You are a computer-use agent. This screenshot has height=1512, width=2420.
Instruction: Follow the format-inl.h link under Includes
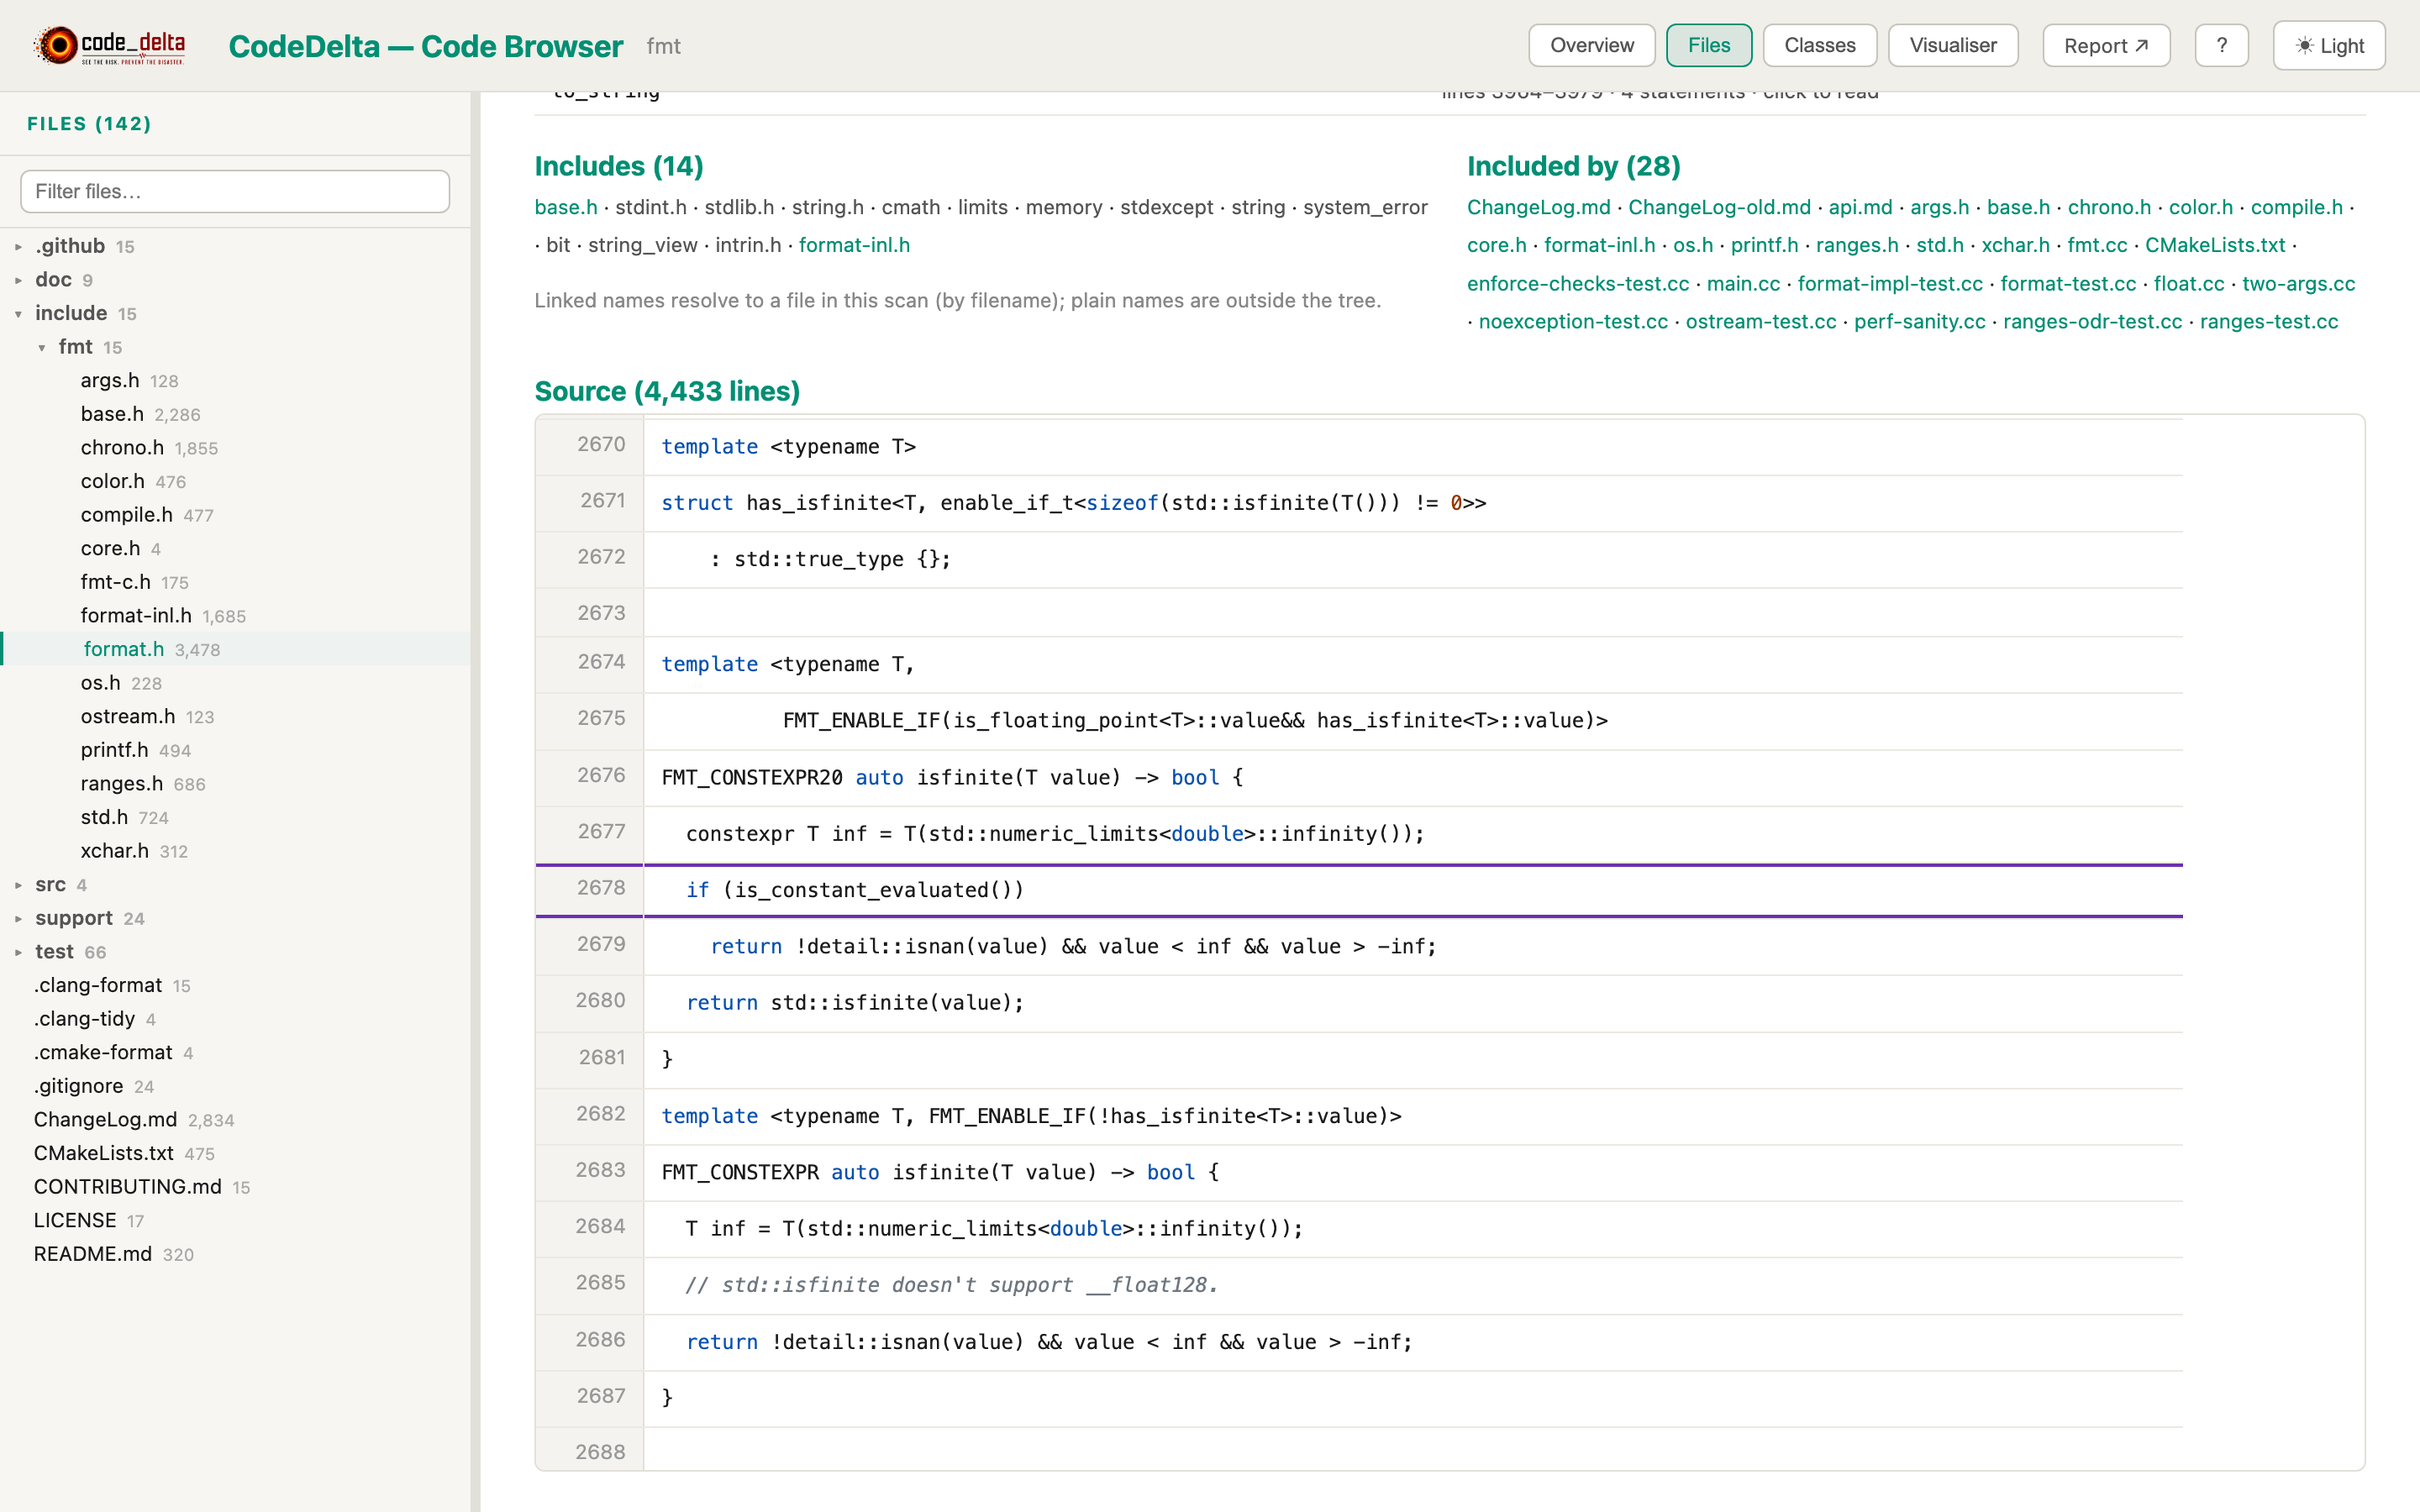pos(854,245)
